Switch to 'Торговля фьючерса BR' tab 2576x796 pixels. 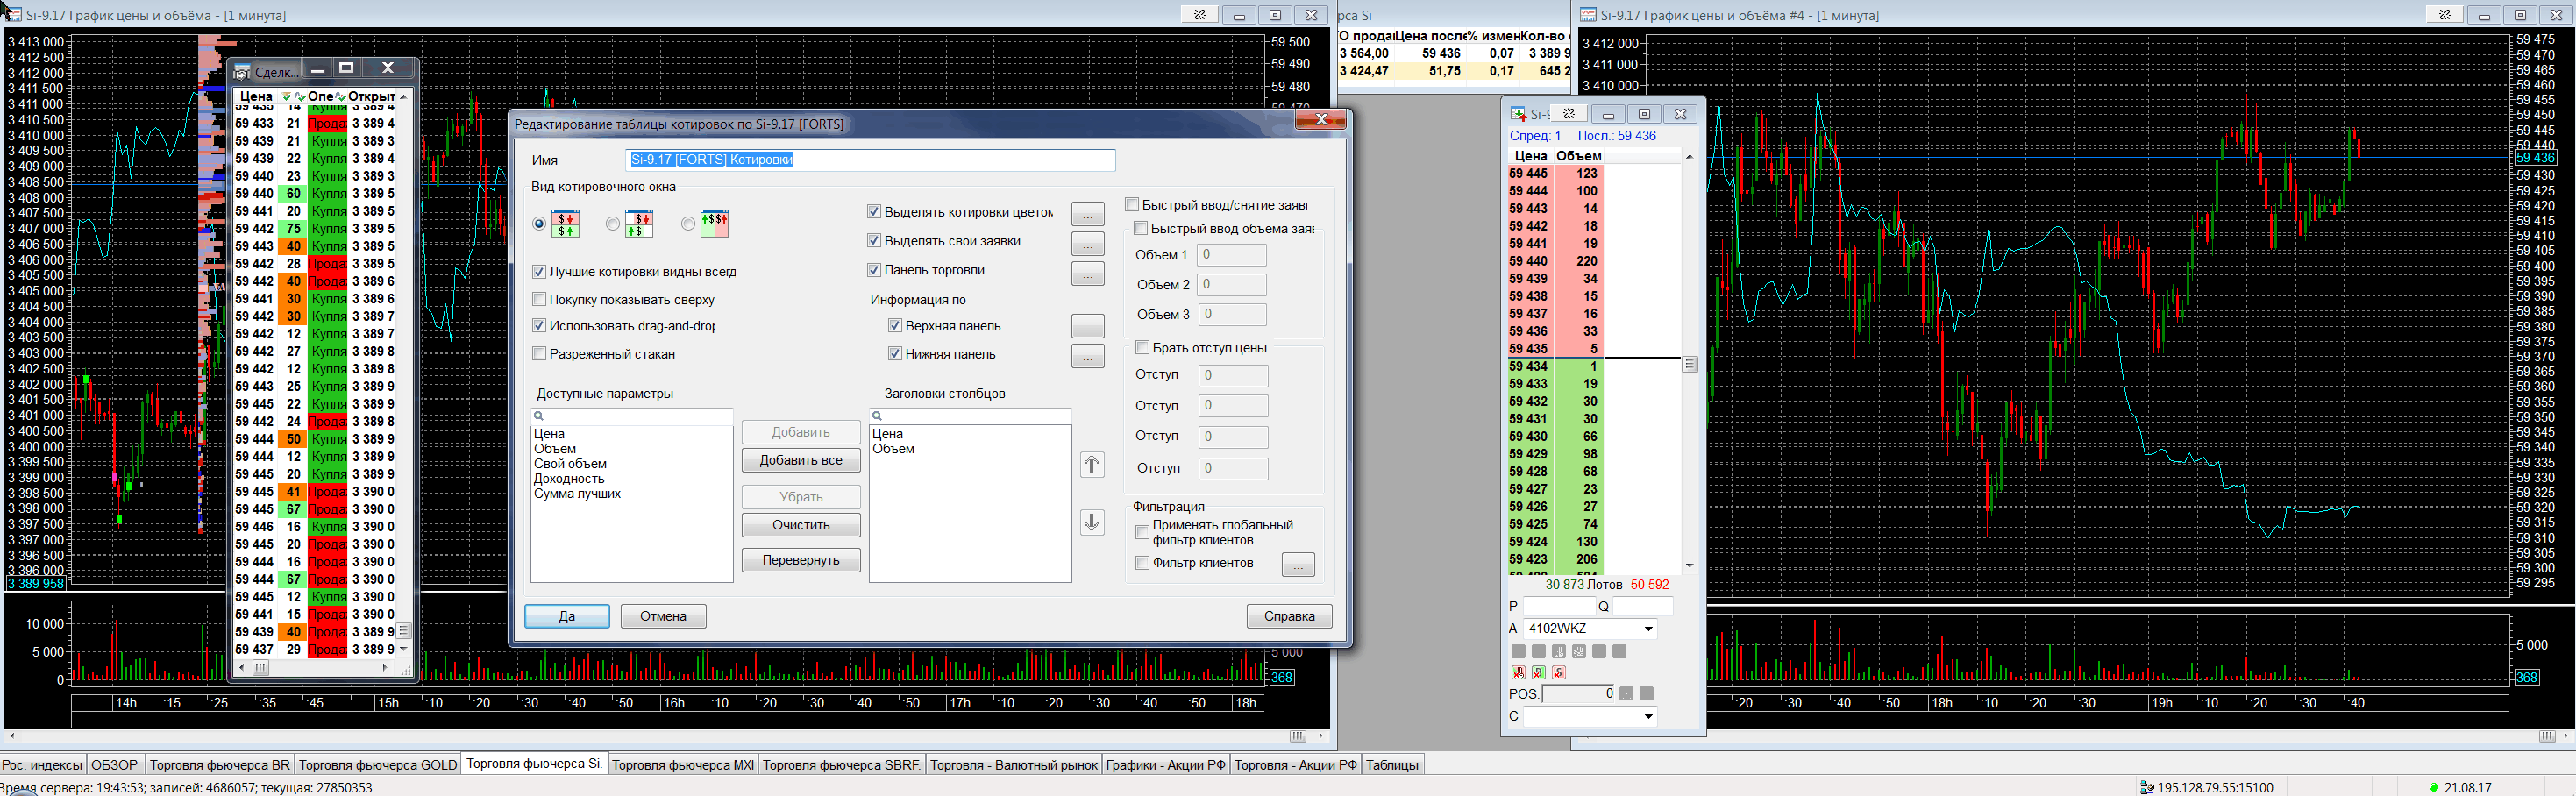[x=219, y=765]
